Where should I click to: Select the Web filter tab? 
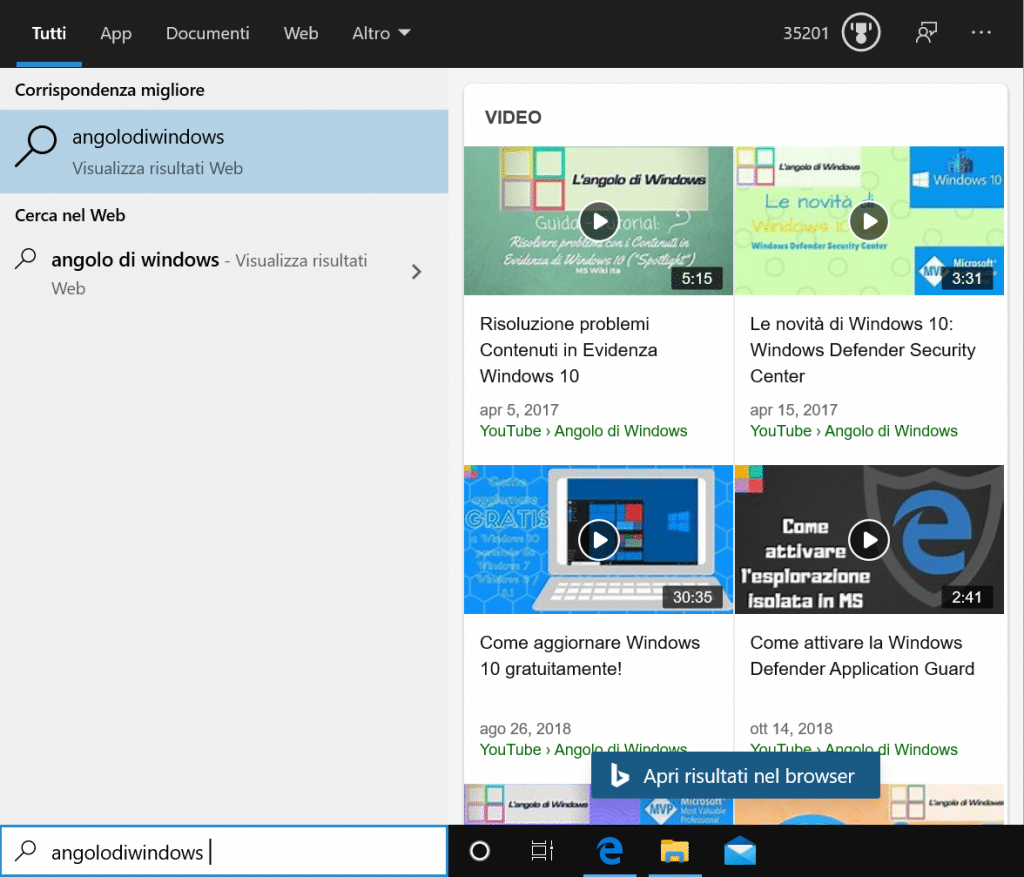pyautogui.click(x=301, y=33)
